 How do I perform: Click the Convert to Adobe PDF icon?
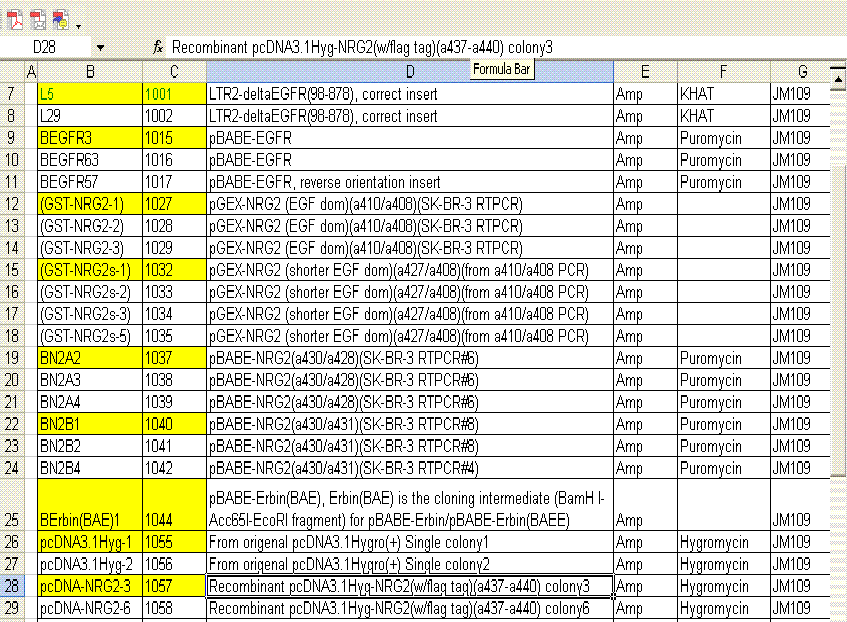15,21
